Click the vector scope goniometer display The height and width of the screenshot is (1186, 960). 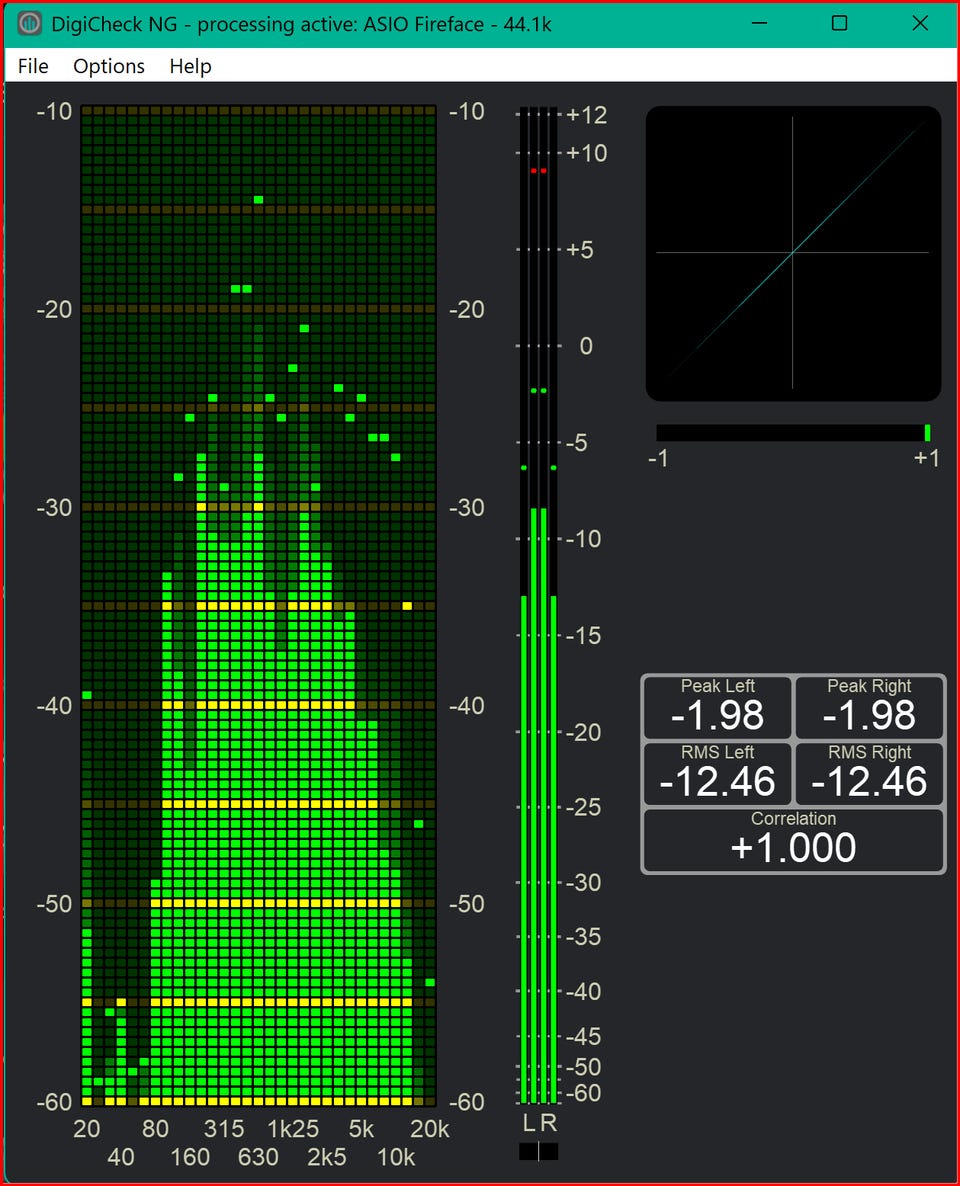tap(793, 253)
